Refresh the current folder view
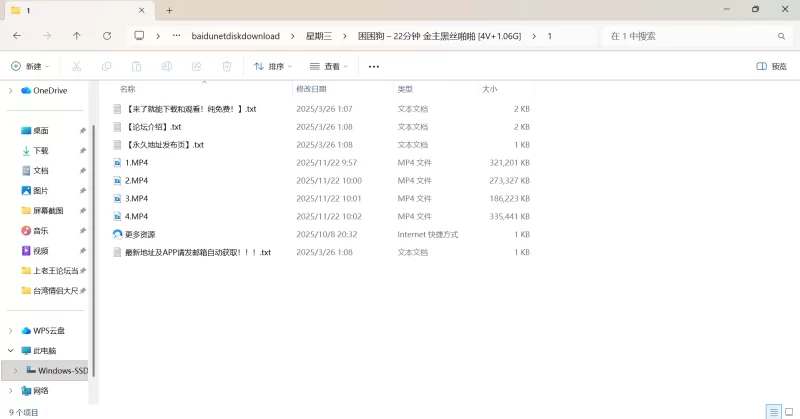This screenshot has height=419, width=800. 107,36
